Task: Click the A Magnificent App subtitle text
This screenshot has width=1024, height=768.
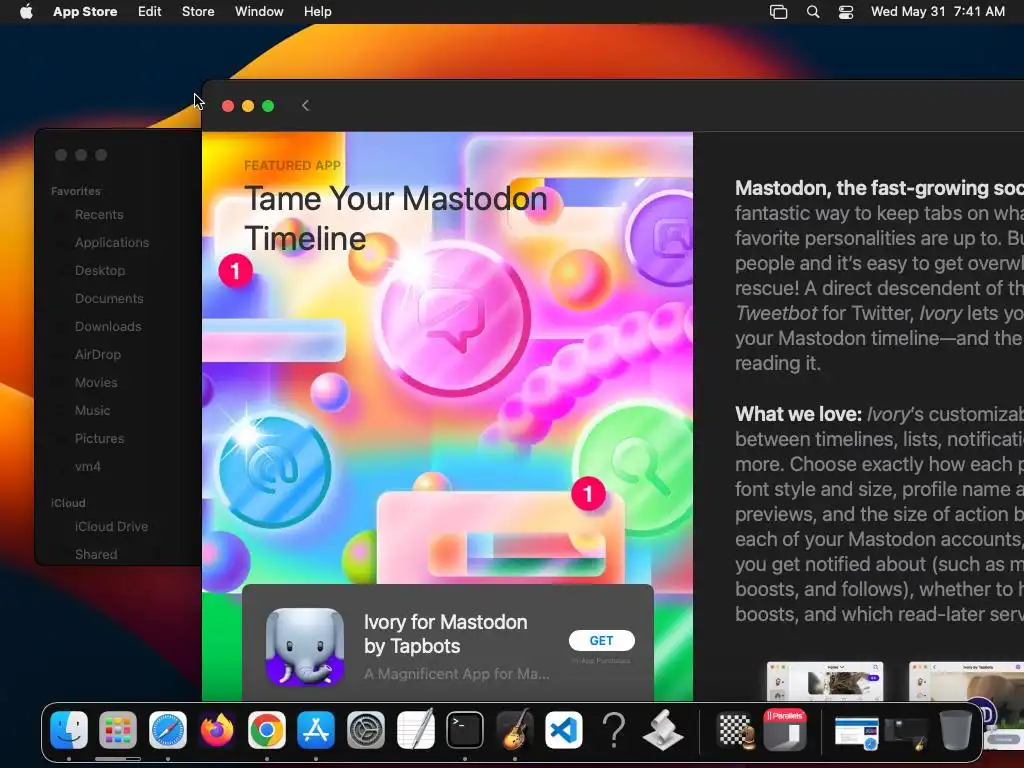Action: coord(456,674)
